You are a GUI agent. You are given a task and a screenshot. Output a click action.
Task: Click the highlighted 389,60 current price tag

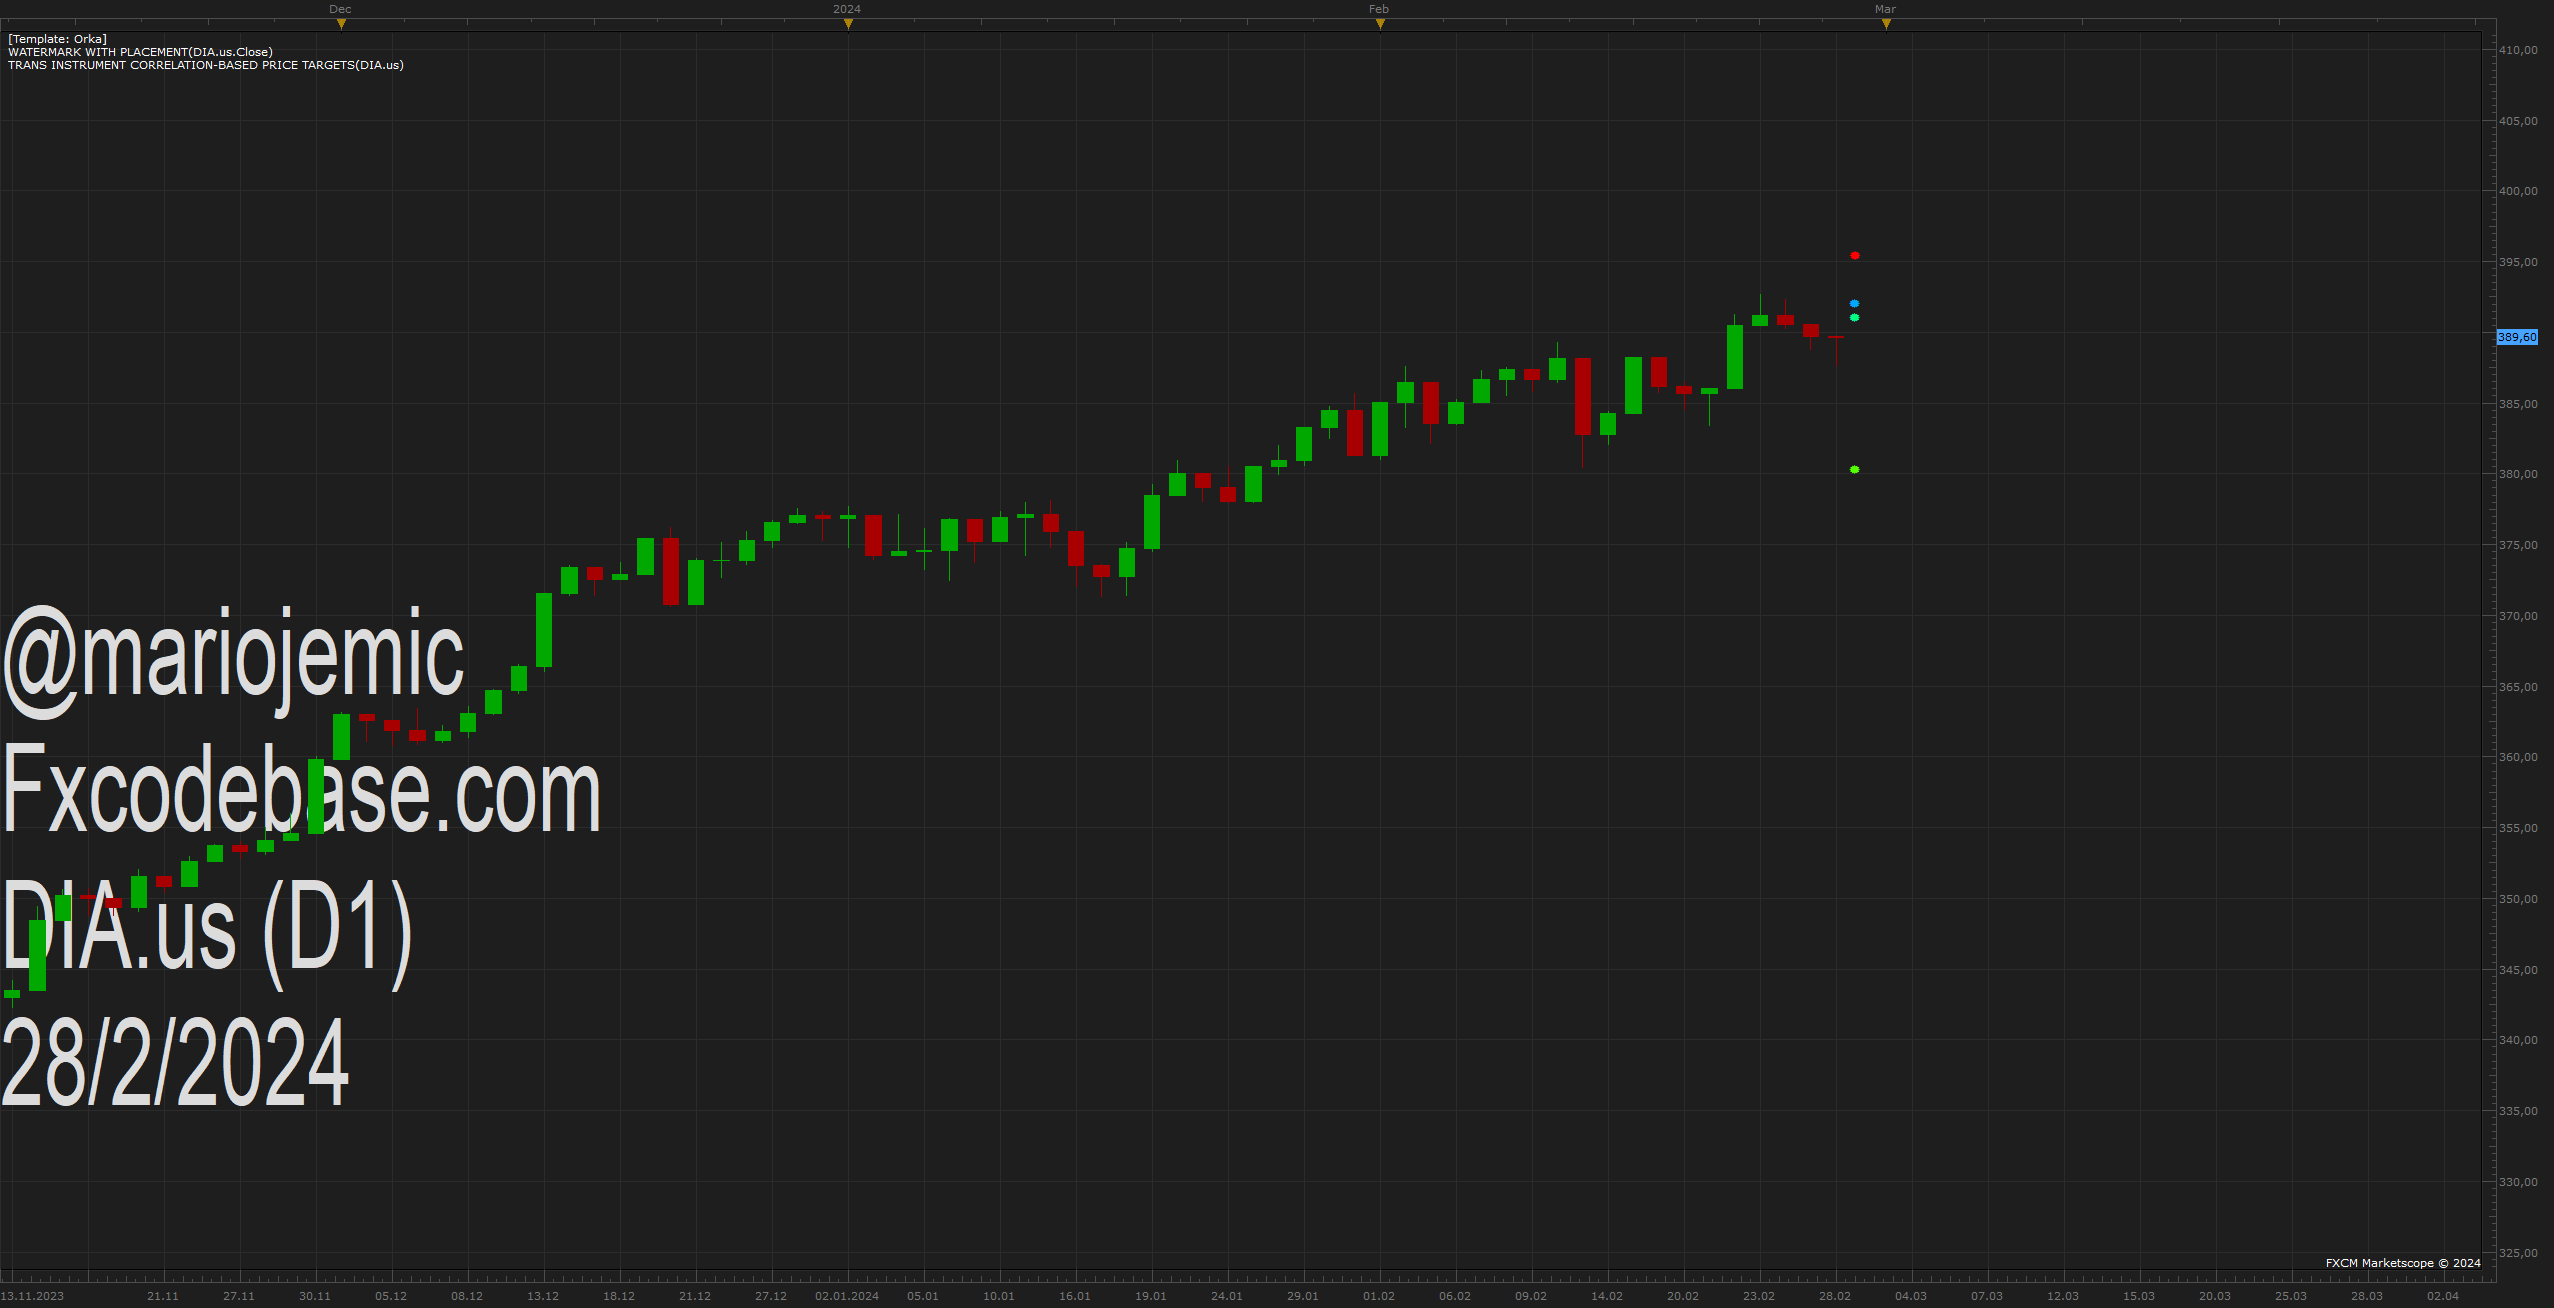pyautogui.click(x=2517, y=337)
